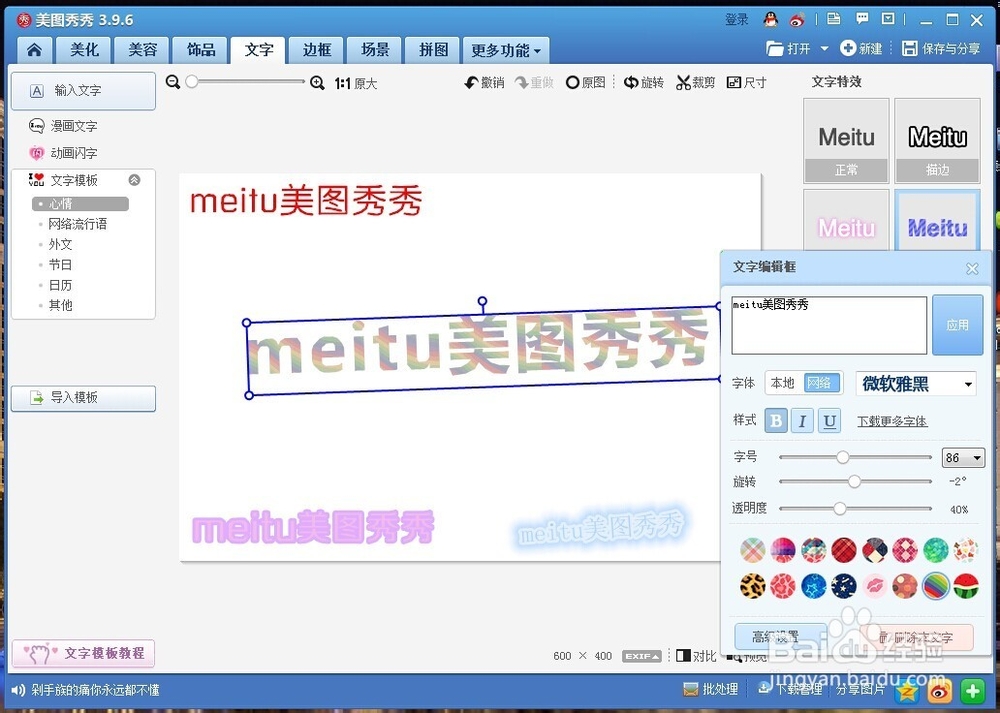Viewport: 1000px width, 713px height.
Task: Select the Crop (裁剪) tool
Action: [695, 82]
